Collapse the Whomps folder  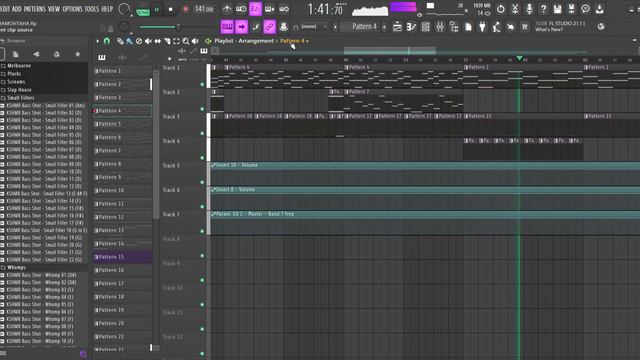tap(16, 267)
